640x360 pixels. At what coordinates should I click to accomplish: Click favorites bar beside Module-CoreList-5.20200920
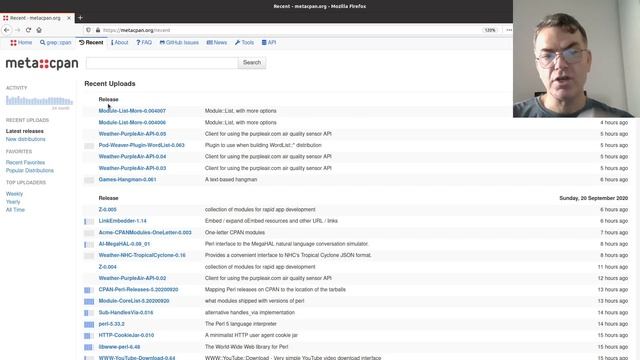(x=89, y=302)
